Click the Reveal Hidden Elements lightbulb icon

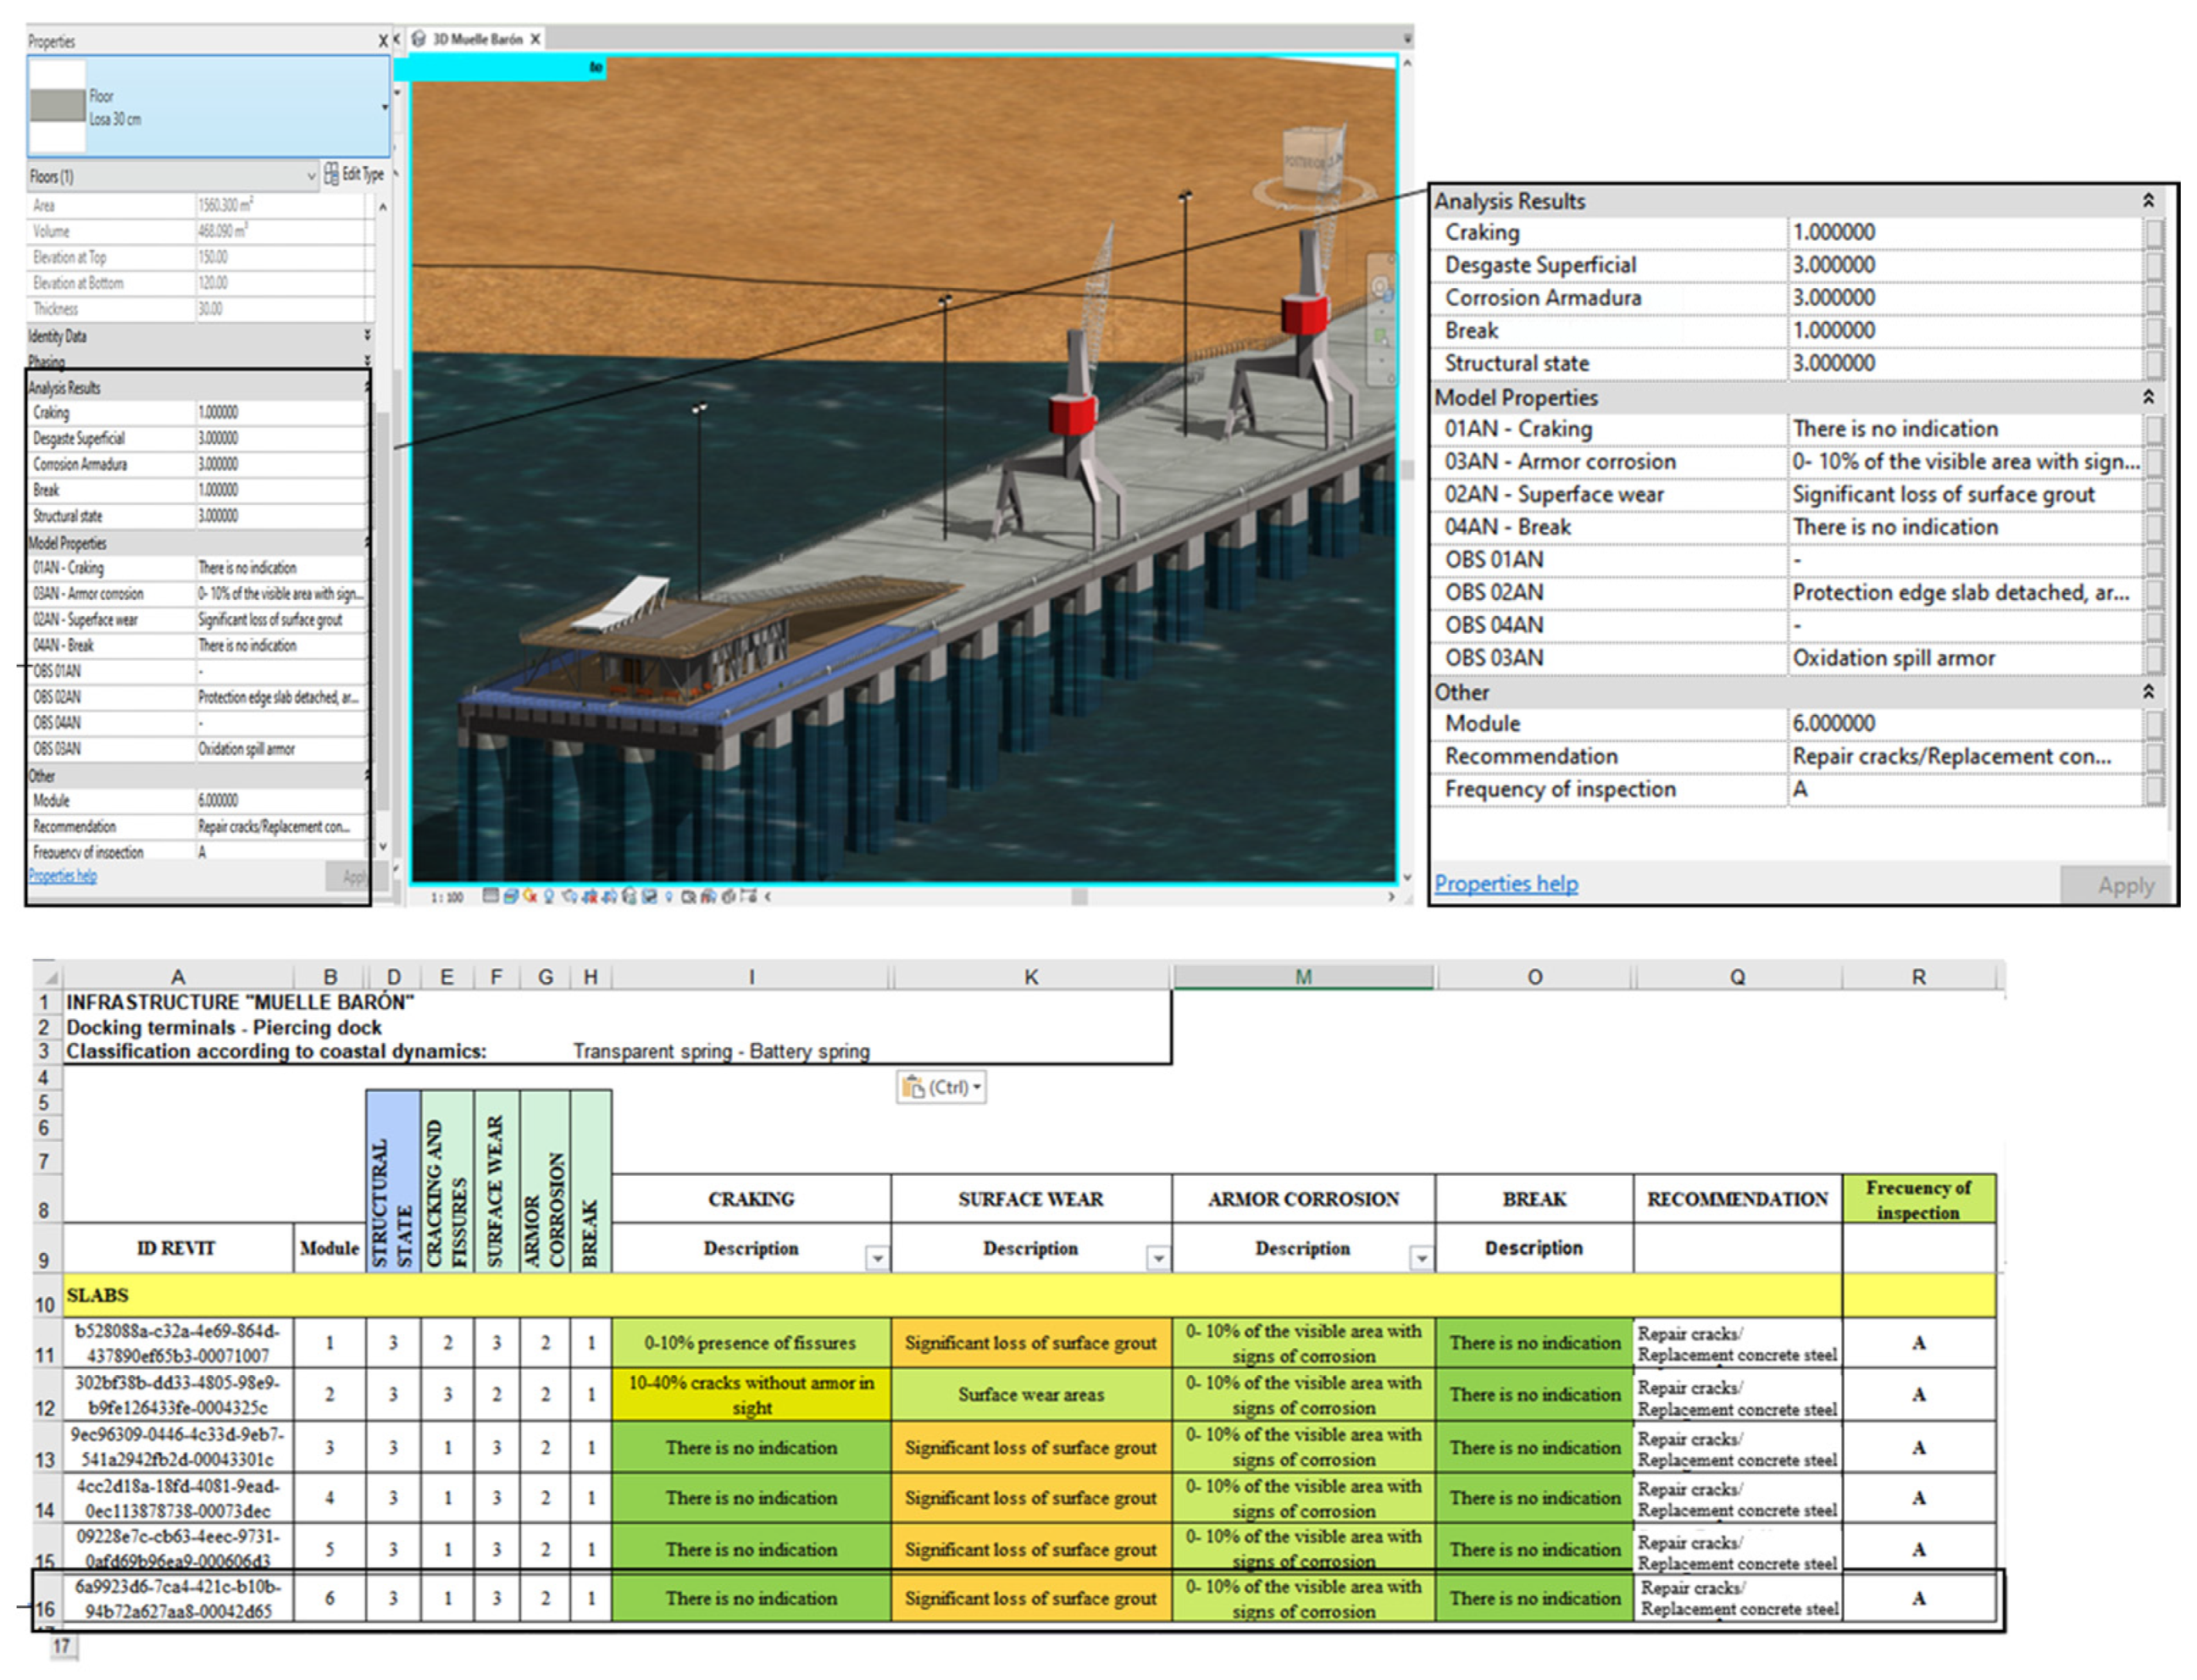point(669,897)
